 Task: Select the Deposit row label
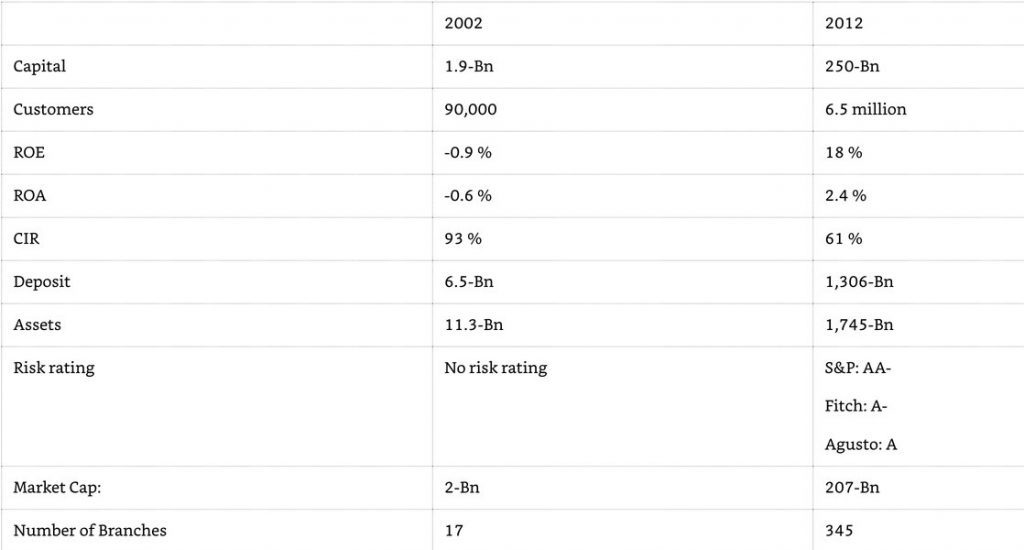coord(41,282)
